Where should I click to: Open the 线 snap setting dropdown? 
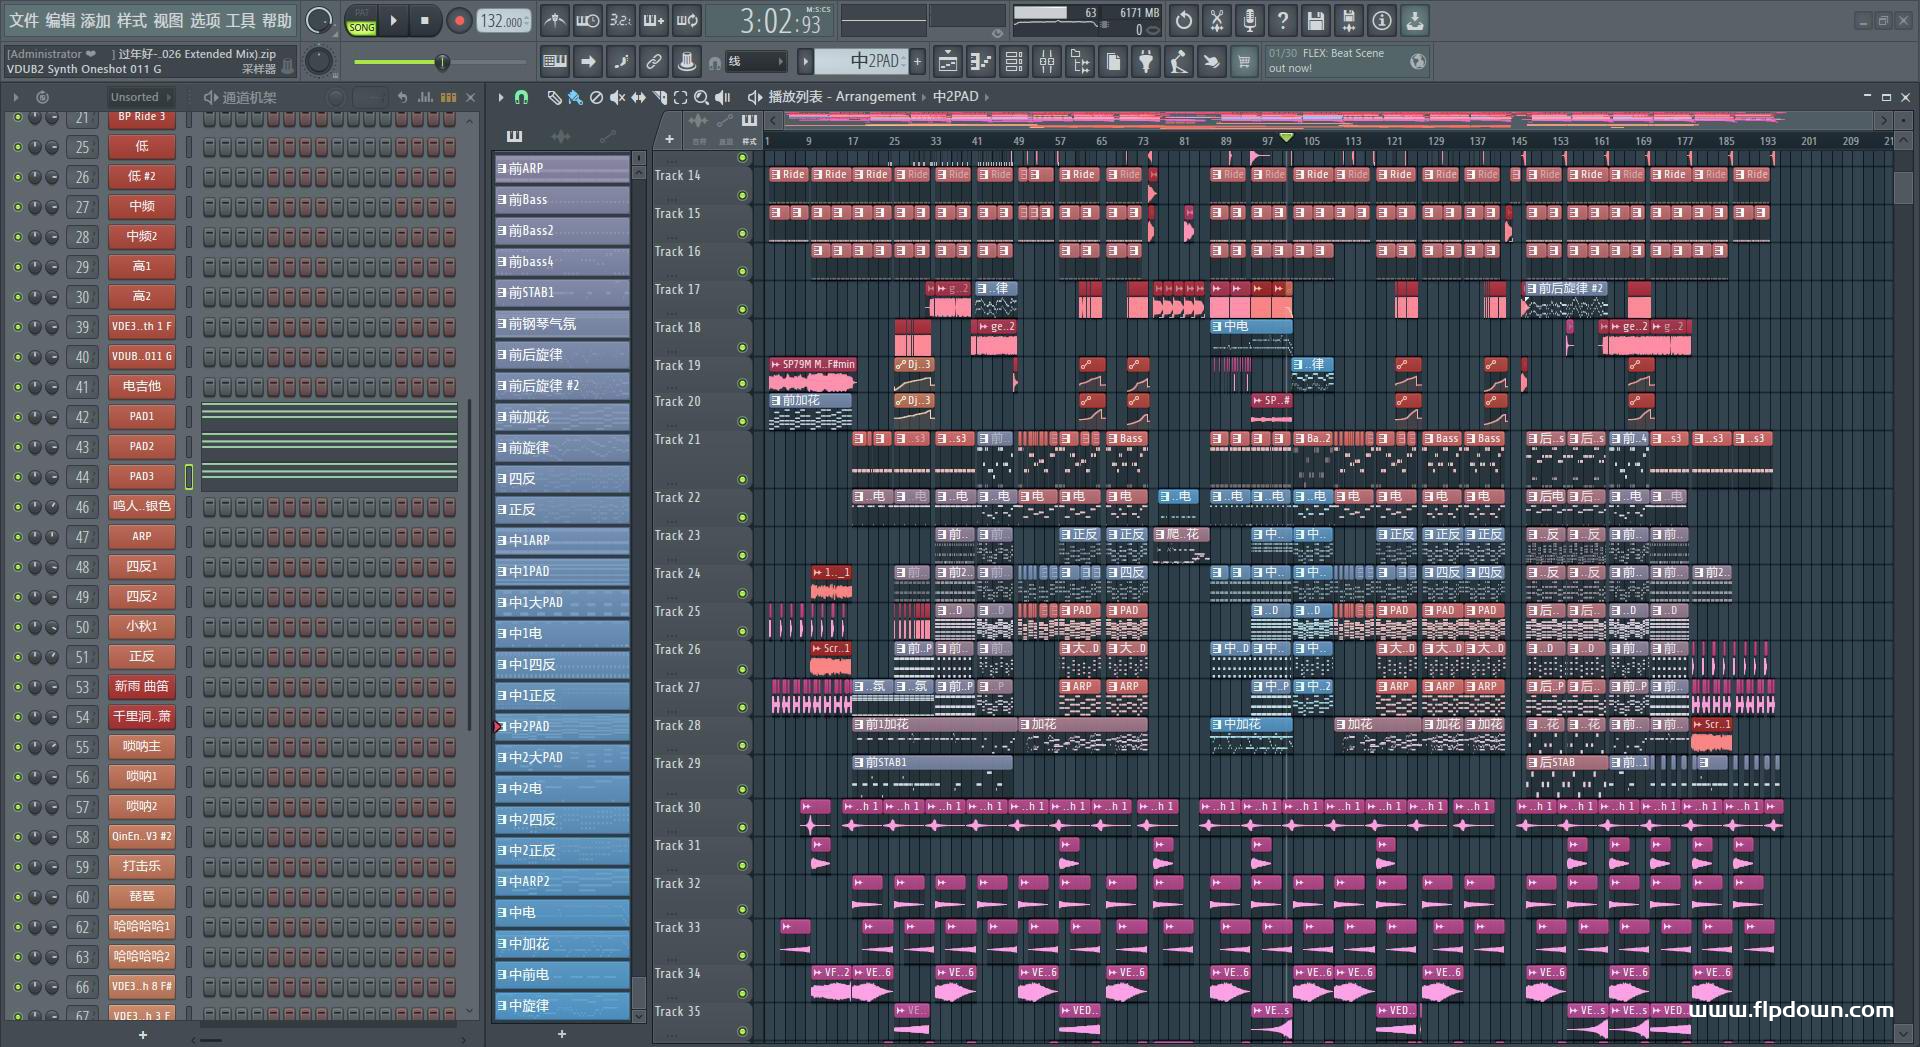point(755,62)
